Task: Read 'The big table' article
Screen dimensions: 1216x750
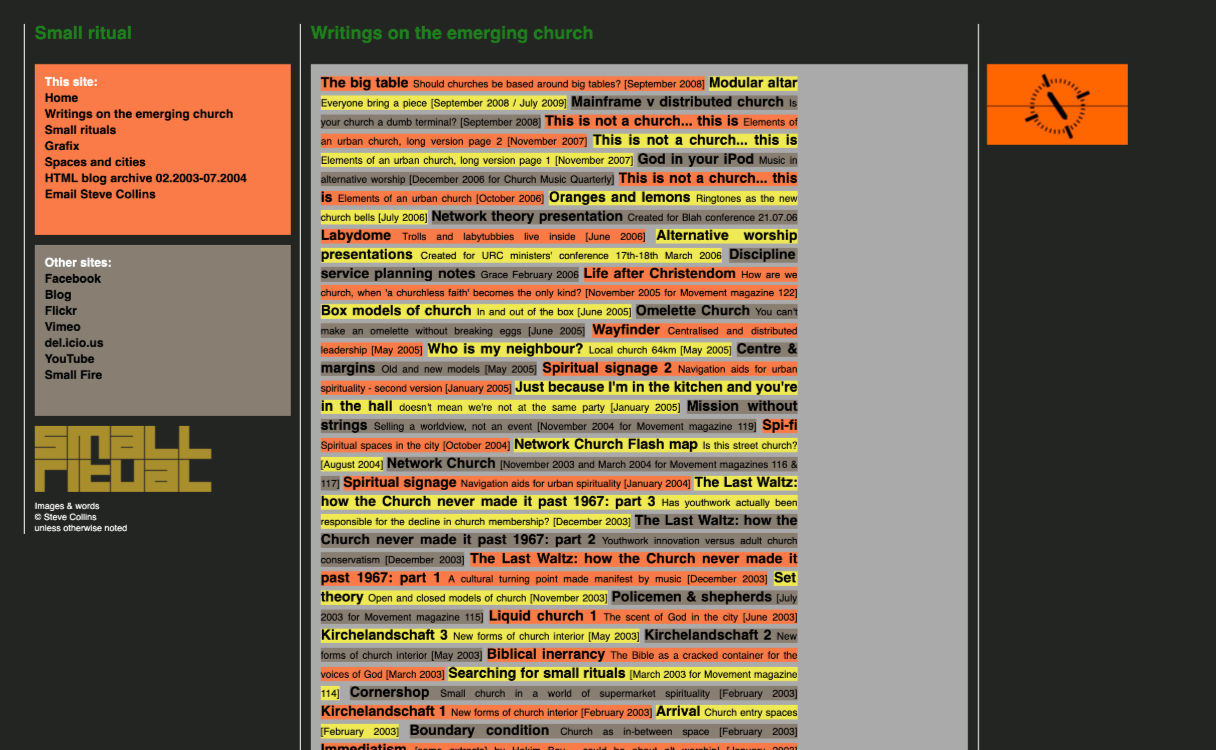Action: (x=364, y=83)
